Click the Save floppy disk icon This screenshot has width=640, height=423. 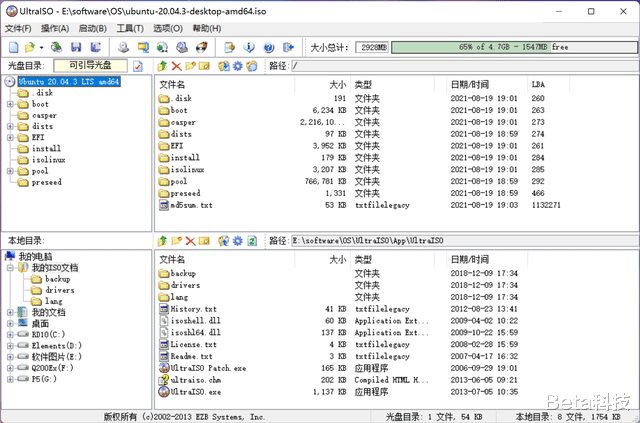pyautogui.click(x=76, y=47)
